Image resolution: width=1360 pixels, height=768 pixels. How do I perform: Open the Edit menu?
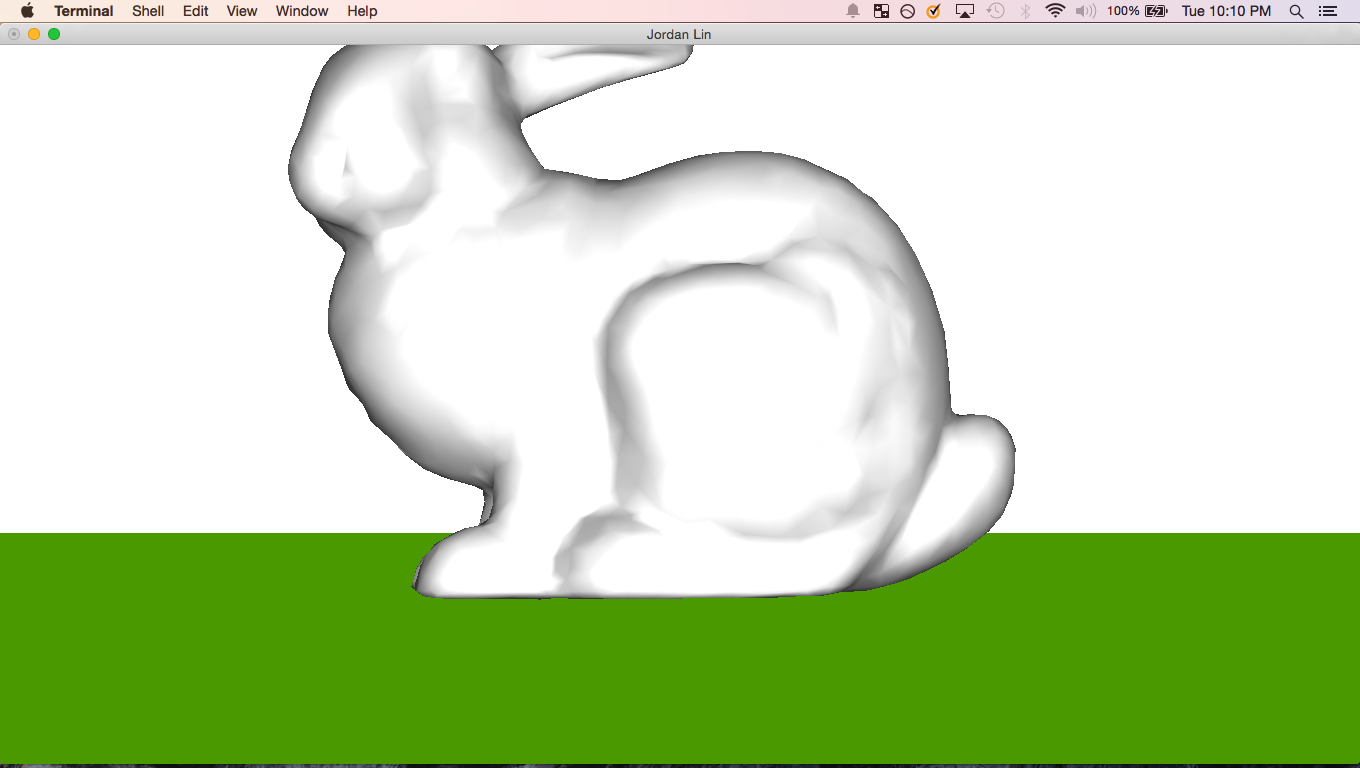[x=196, y=11]
